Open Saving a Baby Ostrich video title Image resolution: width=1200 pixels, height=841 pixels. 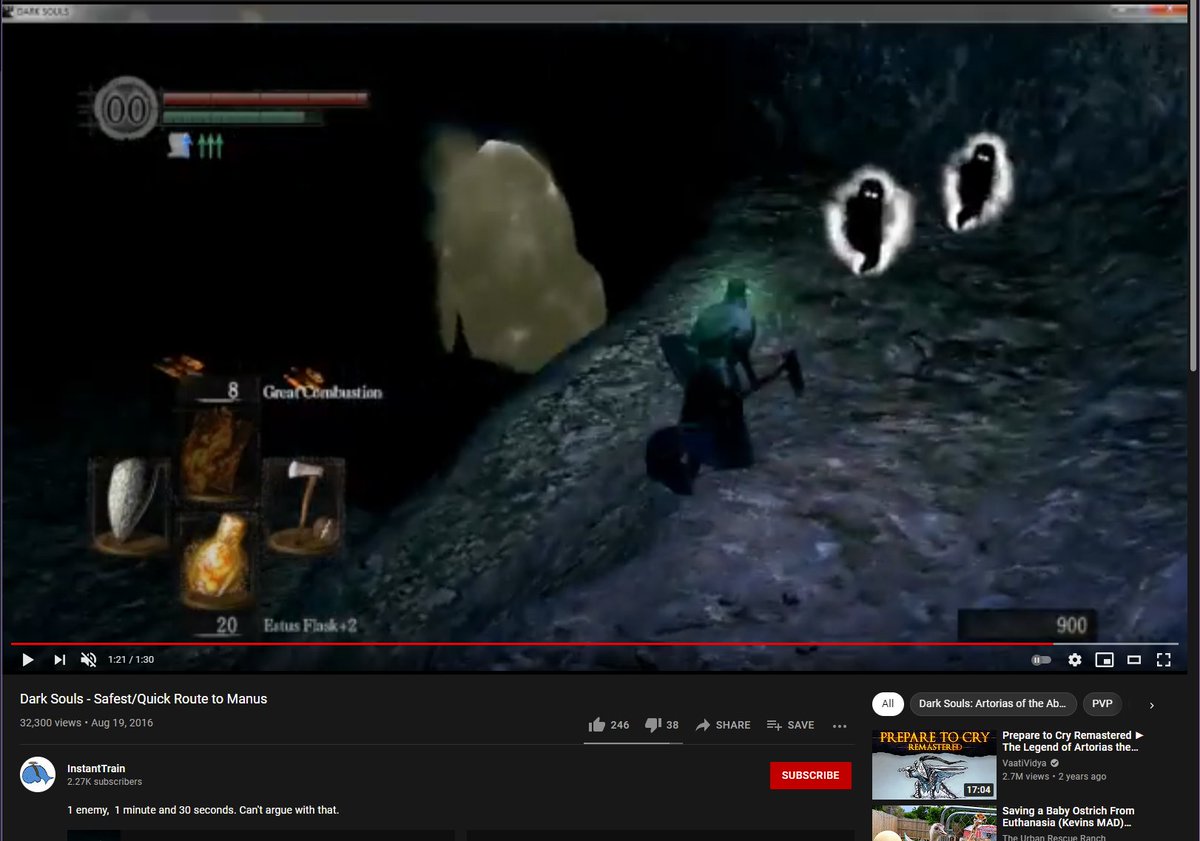1068,817
